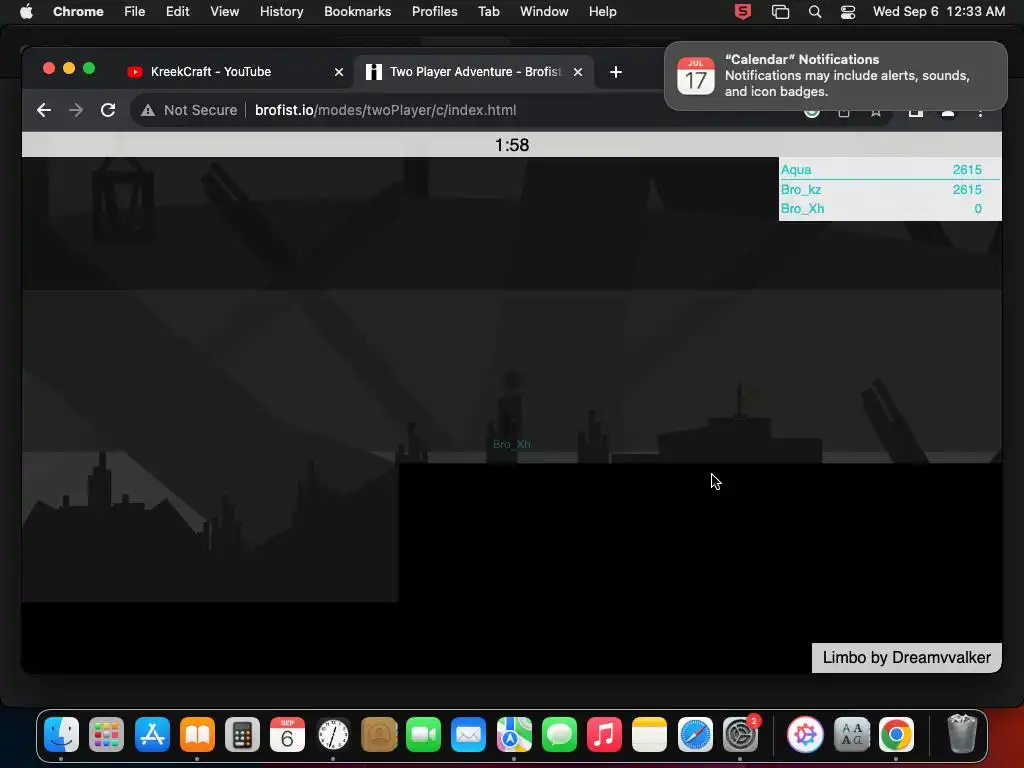The image size is (1024, 768).
Task: Open the Apple menu
Action: 26,11
